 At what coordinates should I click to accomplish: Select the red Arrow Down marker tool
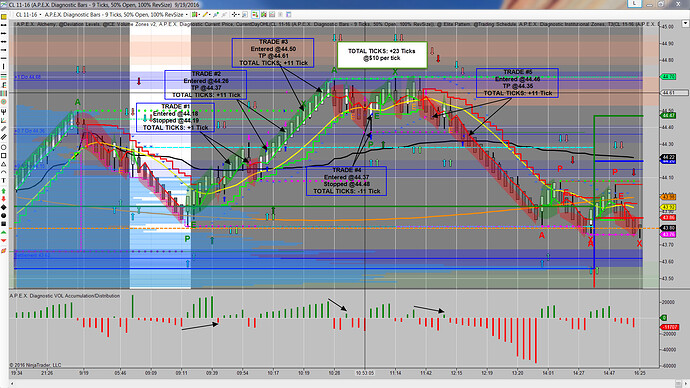pyautogui.click(x=4, y=199)
